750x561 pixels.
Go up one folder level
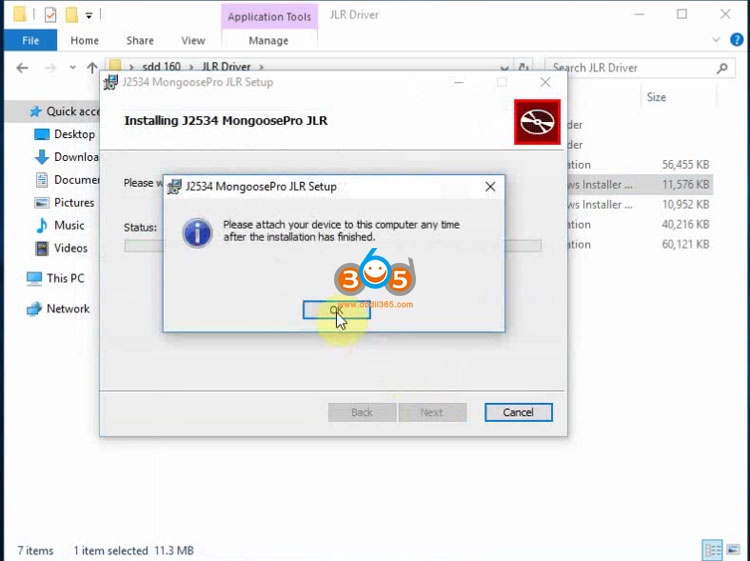tap(92, 67)
